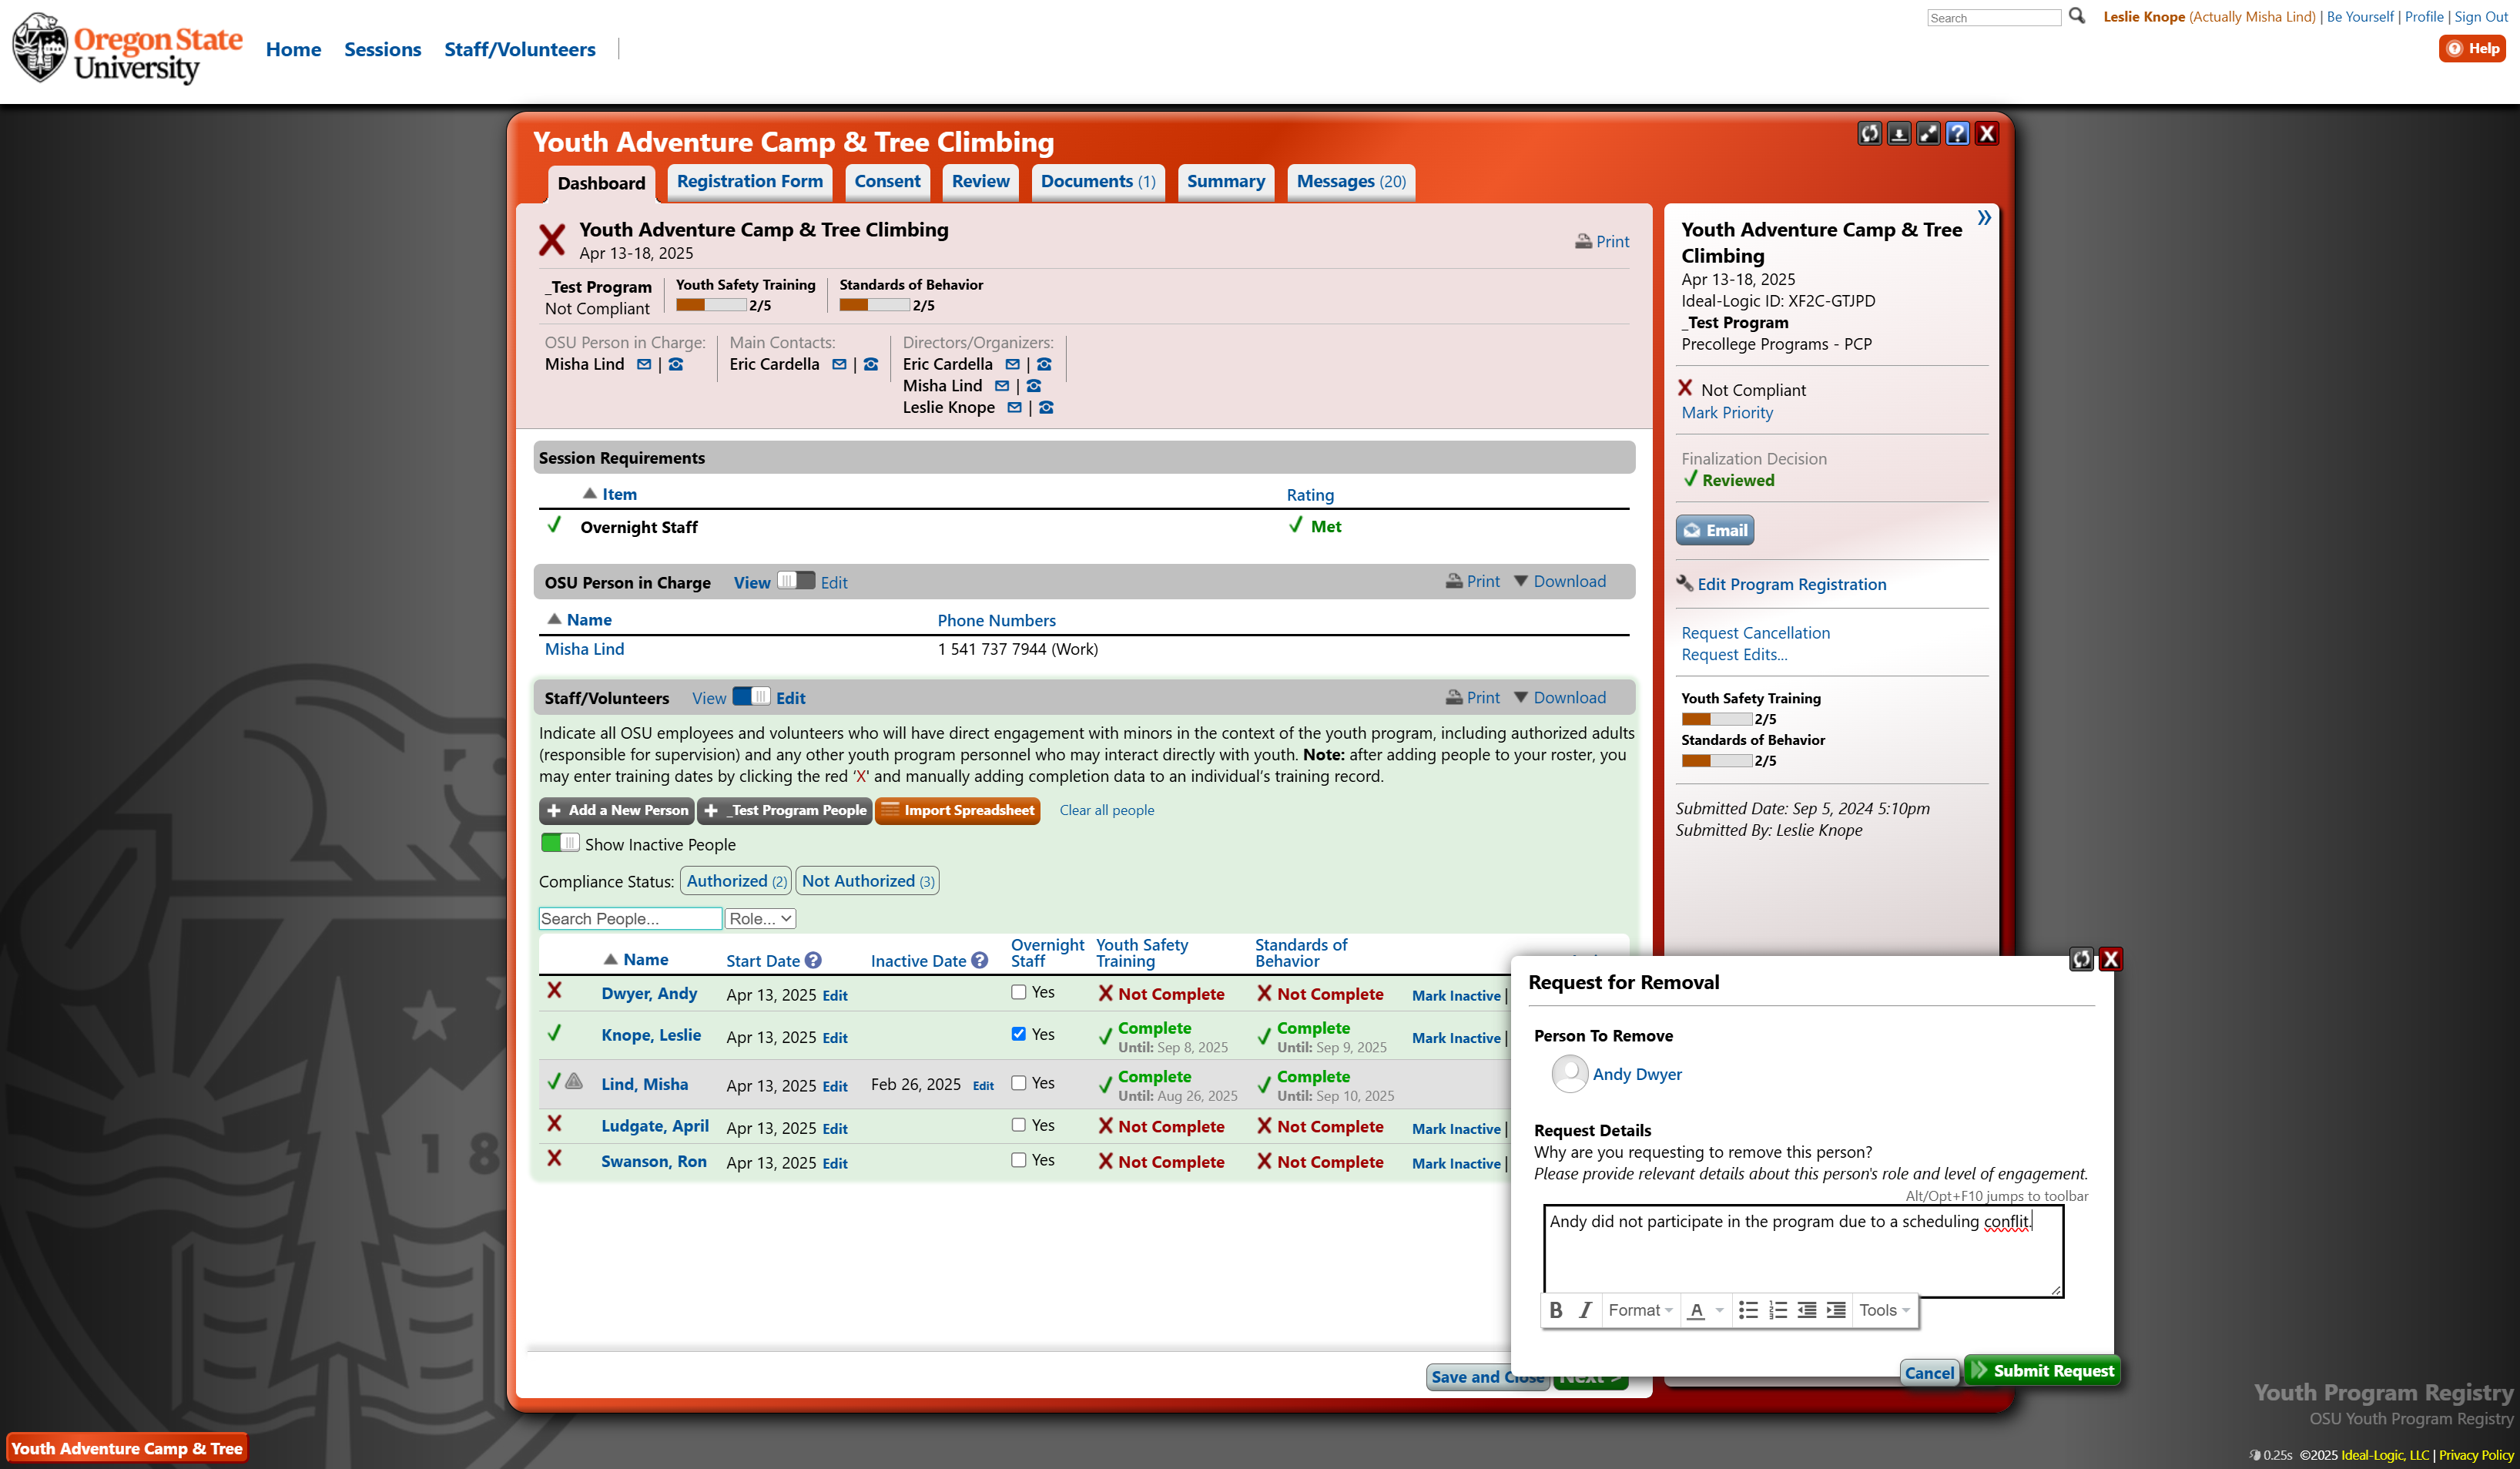Insert numbered list in request editor
Image resolution: width=2520 pixels, height=1469 pixels.
pos(1777,1310)
